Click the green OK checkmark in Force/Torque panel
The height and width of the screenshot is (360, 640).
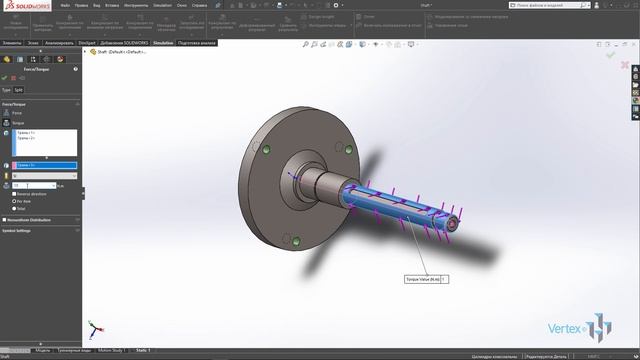4,78
